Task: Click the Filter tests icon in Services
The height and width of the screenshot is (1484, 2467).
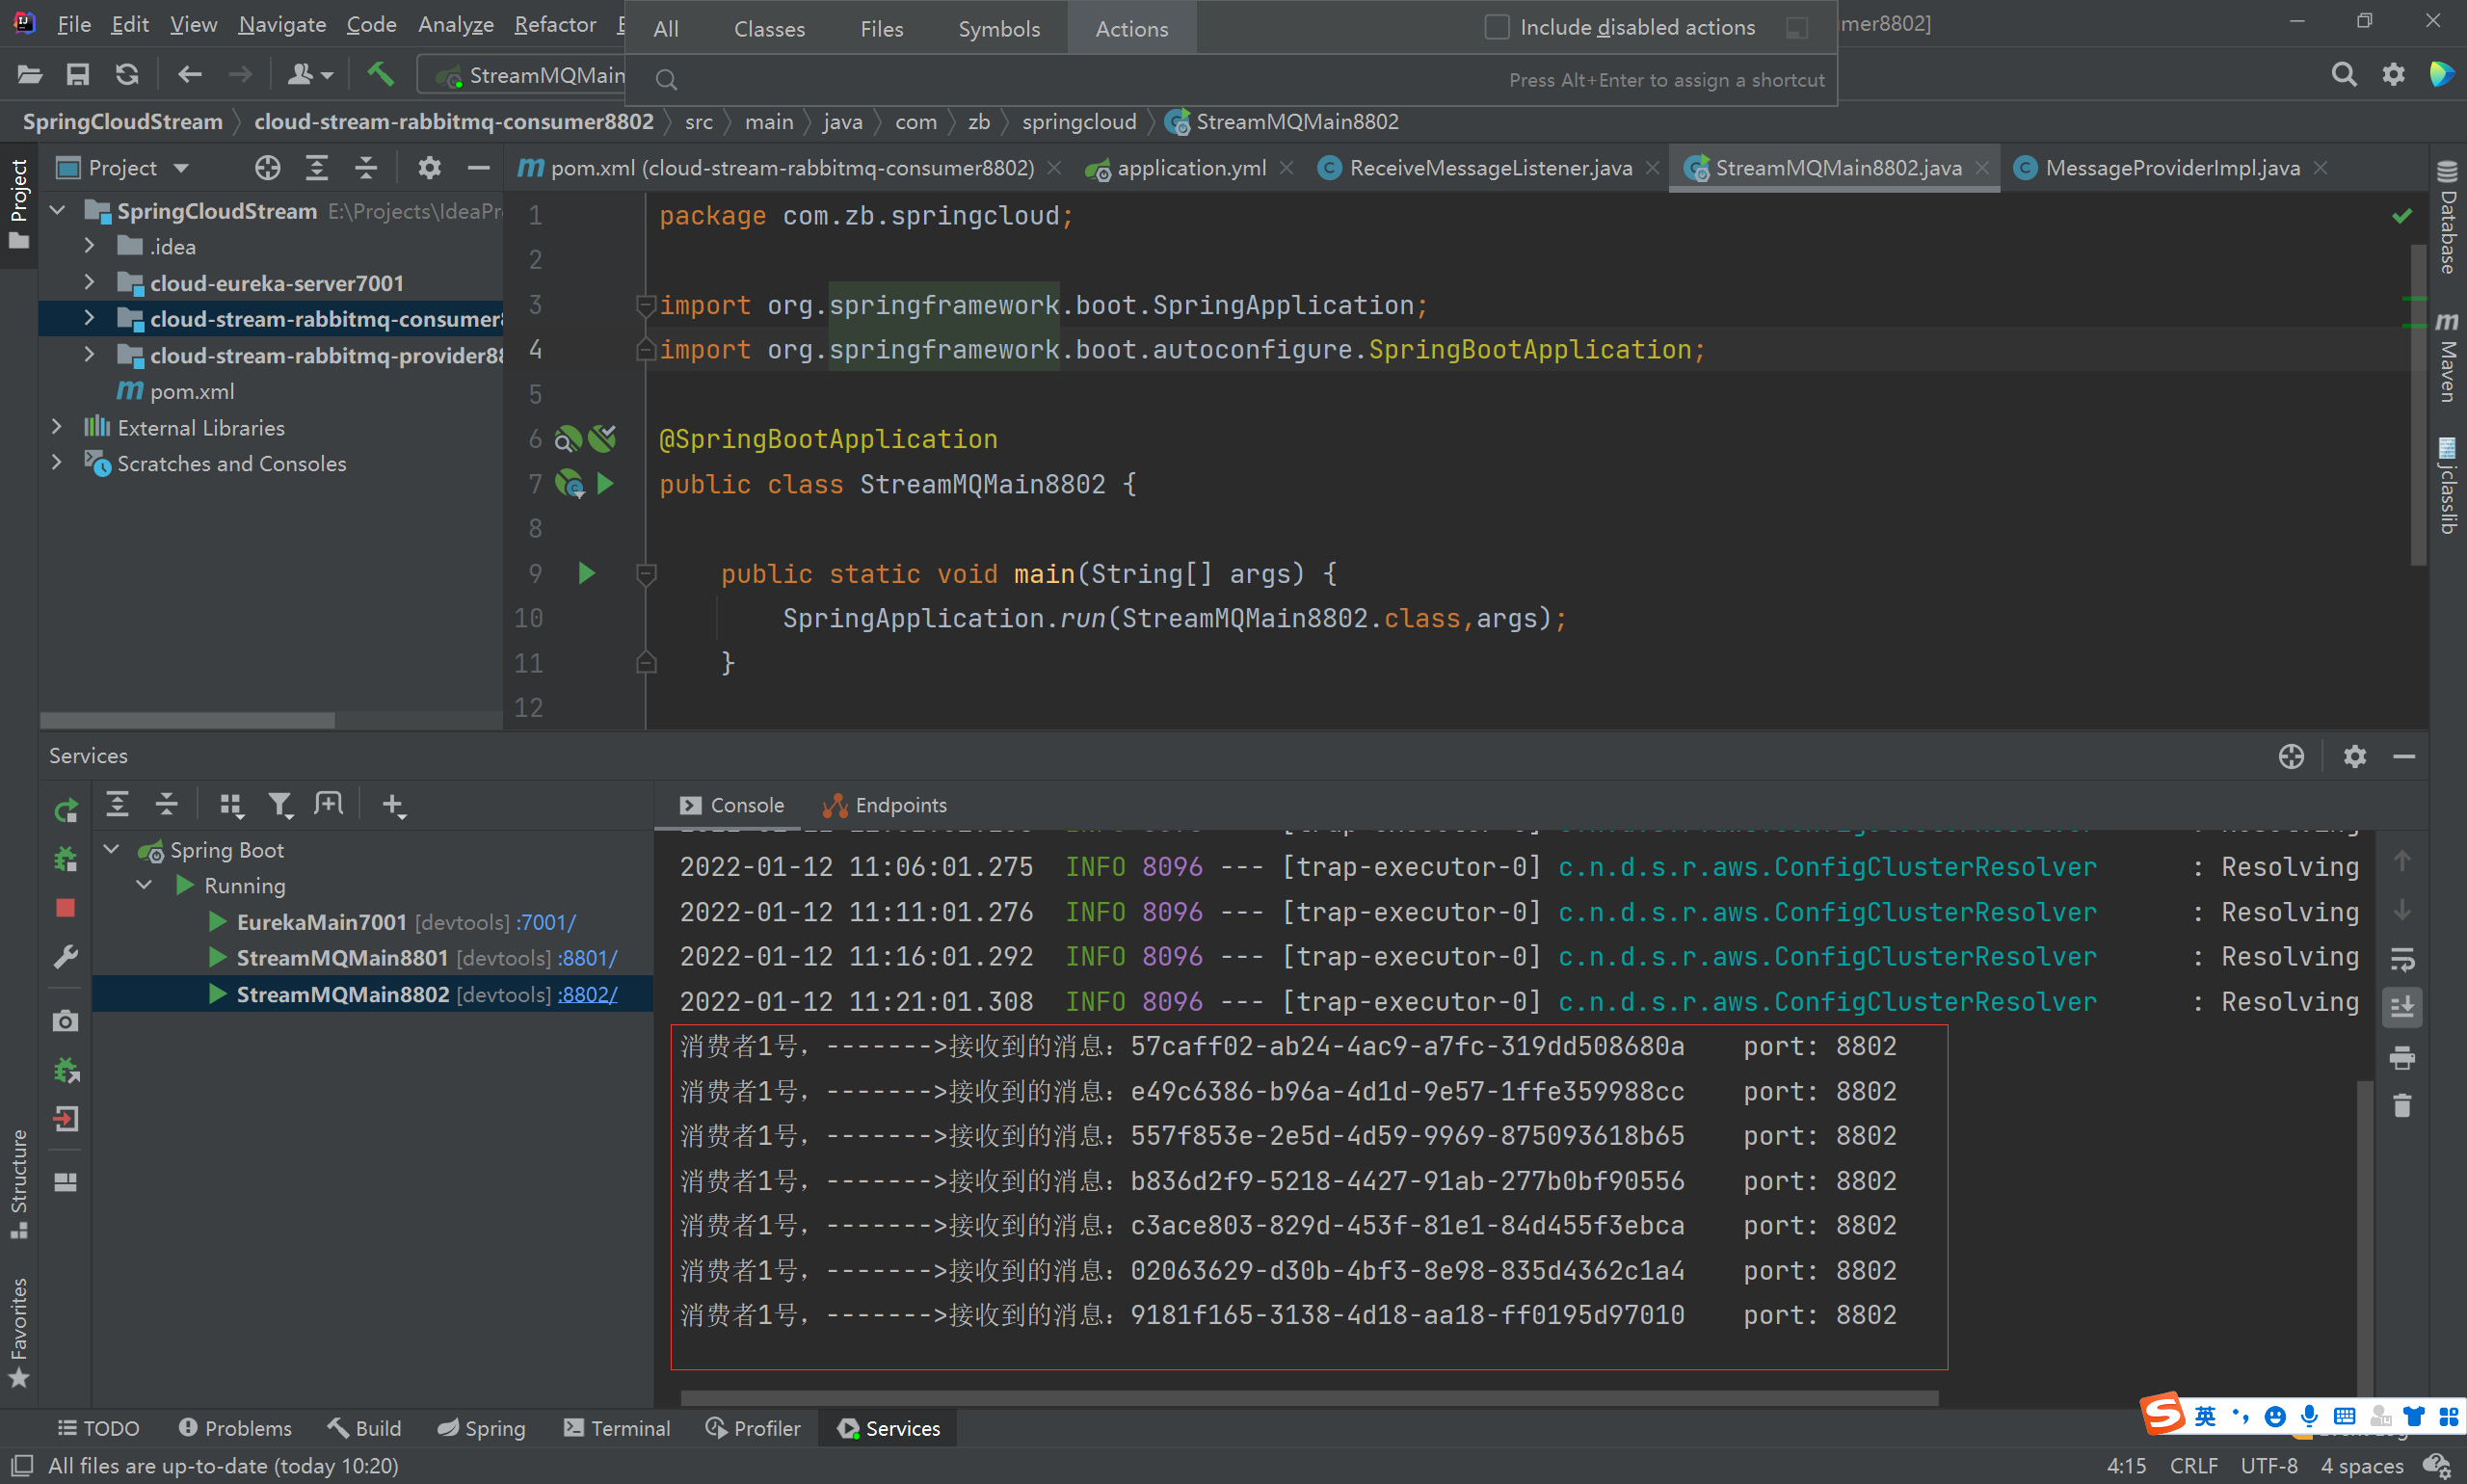Action: coord(282,804)
